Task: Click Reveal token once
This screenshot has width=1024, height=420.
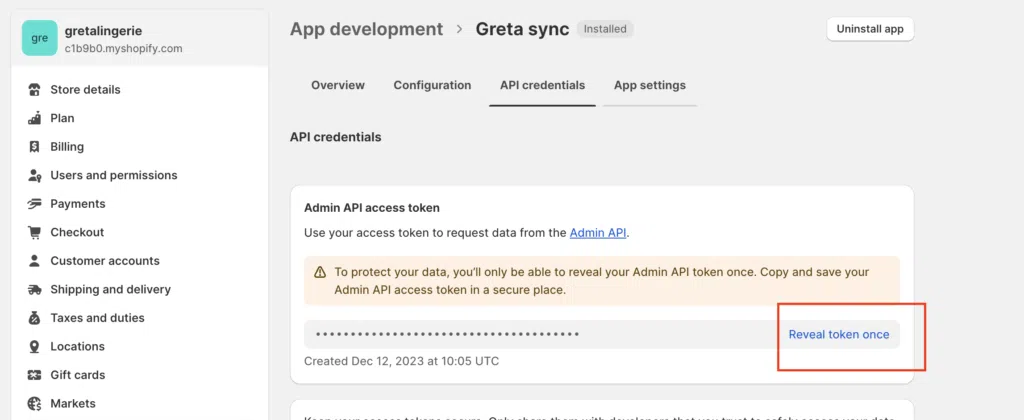Action: click(x=838, y=334)
